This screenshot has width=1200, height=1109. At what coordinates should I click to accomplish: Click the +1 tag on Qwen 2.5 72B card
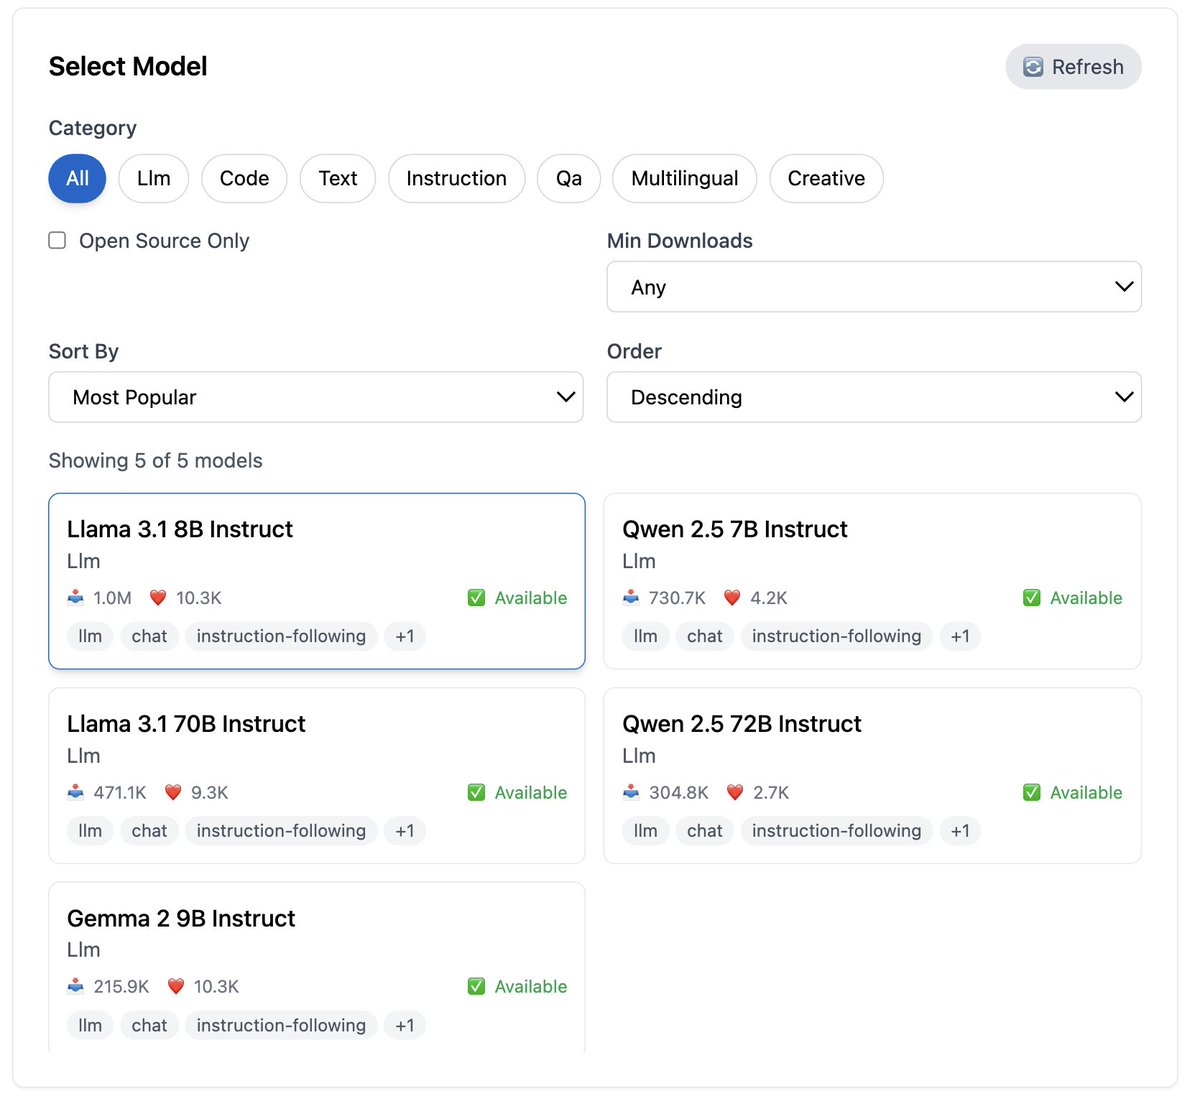point(960,831)
